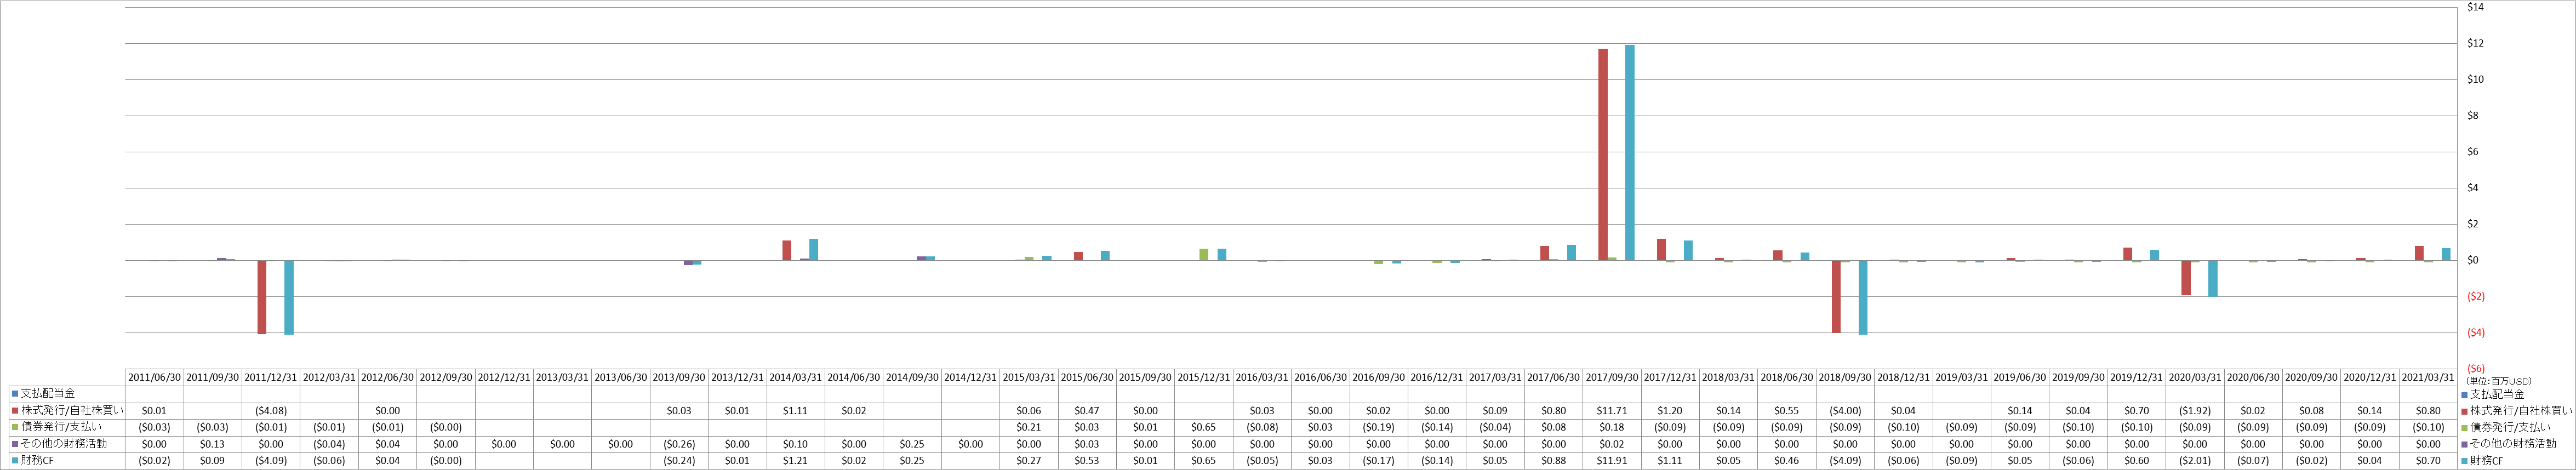Select the $0.21 cell under 2015/03/31
The height and width of the screenshot is (470, 2576).
pyautogui.click(x=1029, y=427)
